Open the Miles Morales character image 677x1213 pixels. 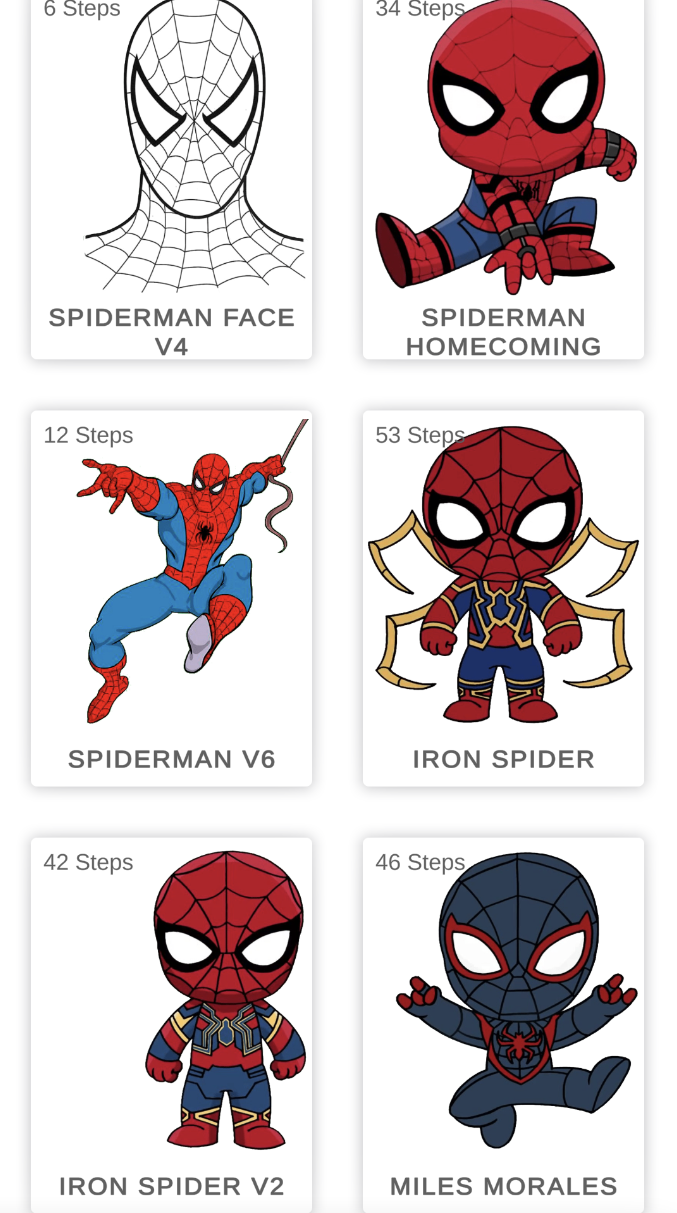click(x=515, y=1000)
